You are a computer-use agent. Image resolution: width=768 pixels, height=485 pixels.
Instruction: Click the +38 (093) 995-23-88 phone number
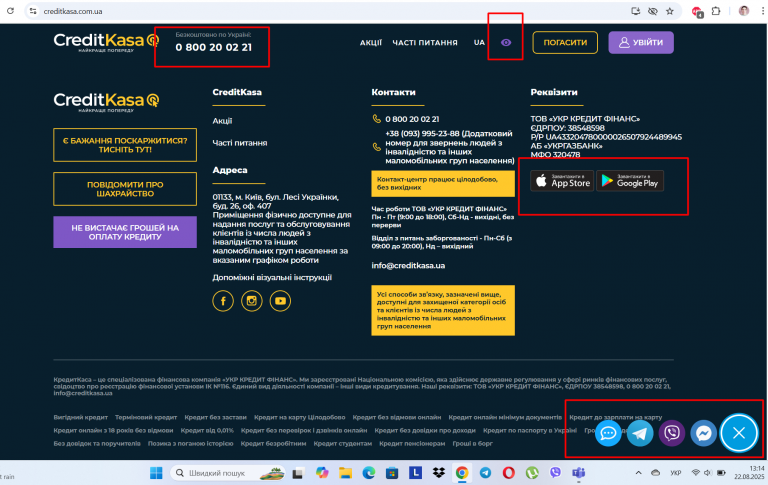pos(422,133)
